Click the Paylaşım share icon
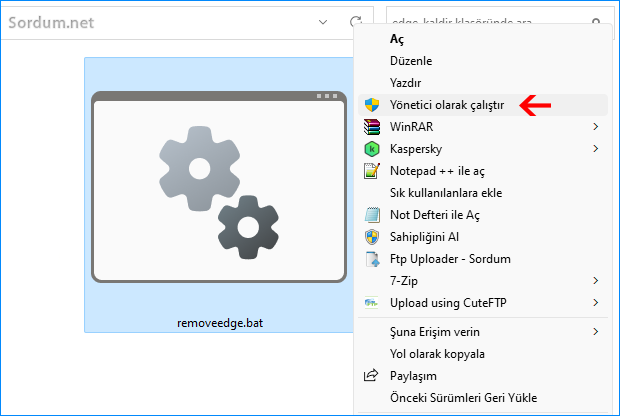Viewport: 620px width, 416px height. (371, 375)
